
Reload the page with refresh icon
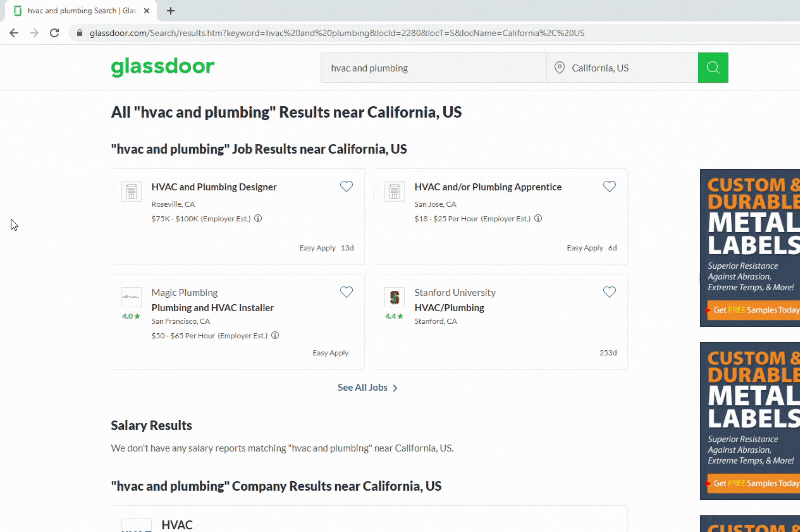coord(55,33)
